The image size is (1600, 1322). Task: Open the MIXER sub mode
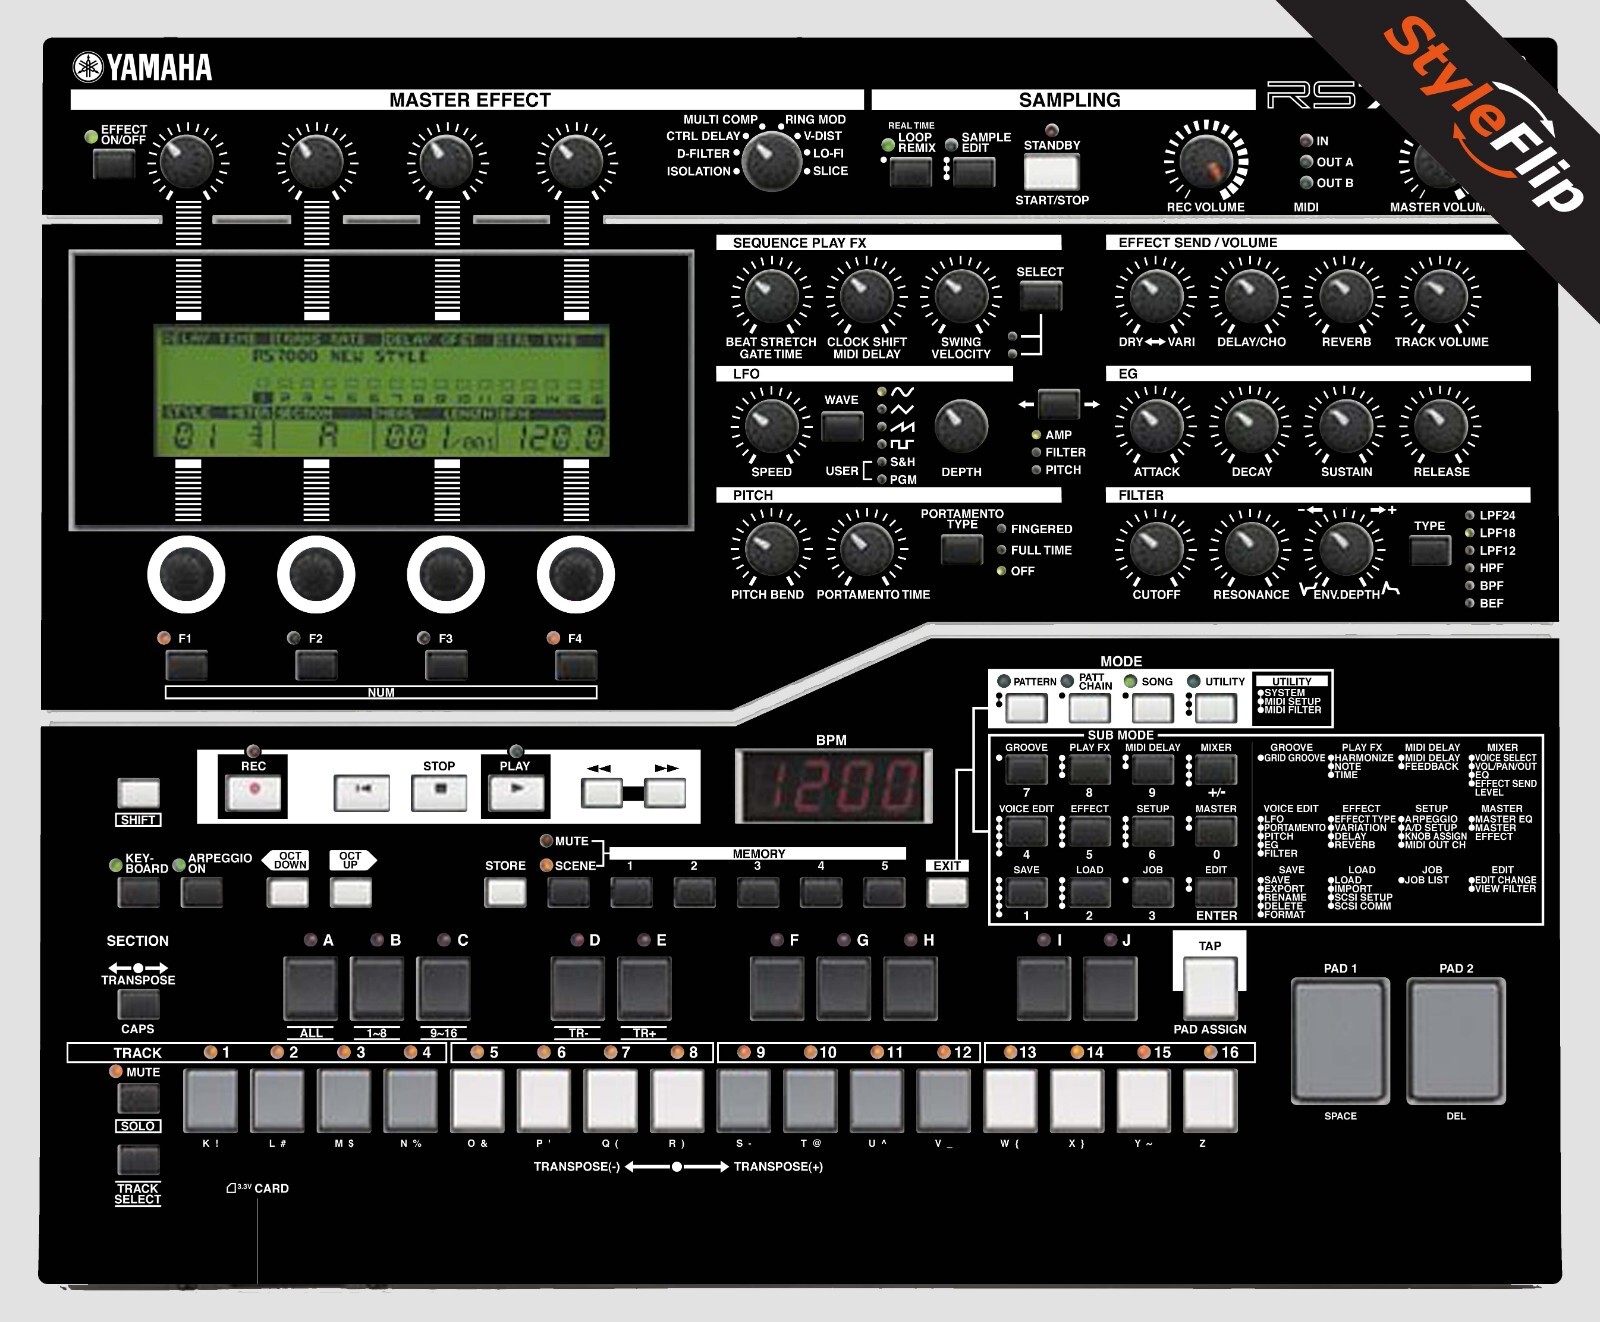[1216, 769]
